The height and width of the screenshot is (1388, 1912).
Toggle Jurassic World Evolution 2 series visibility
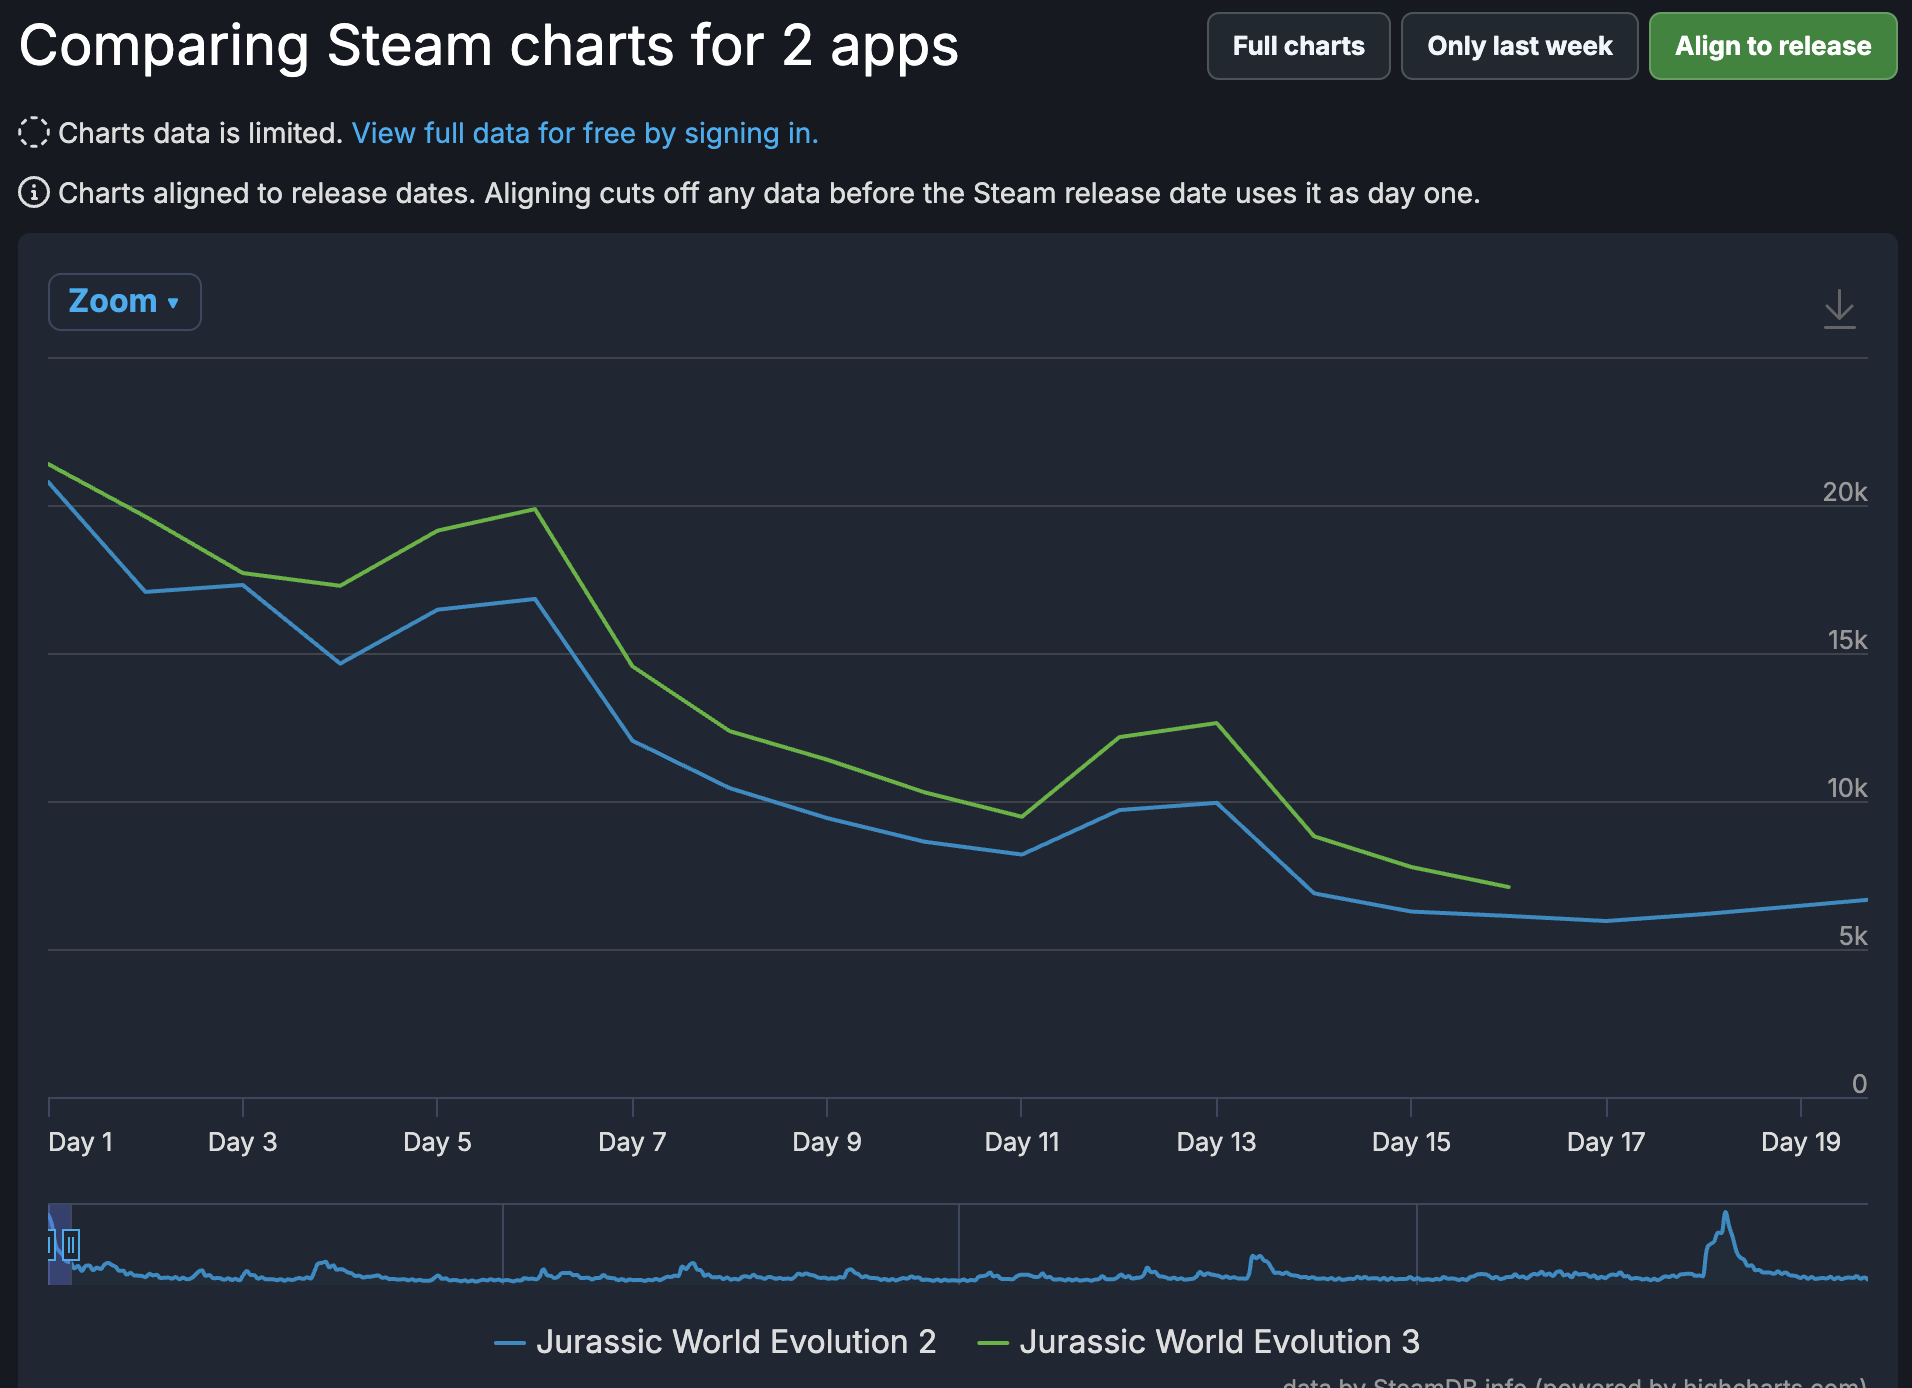tap(716, 1342)
